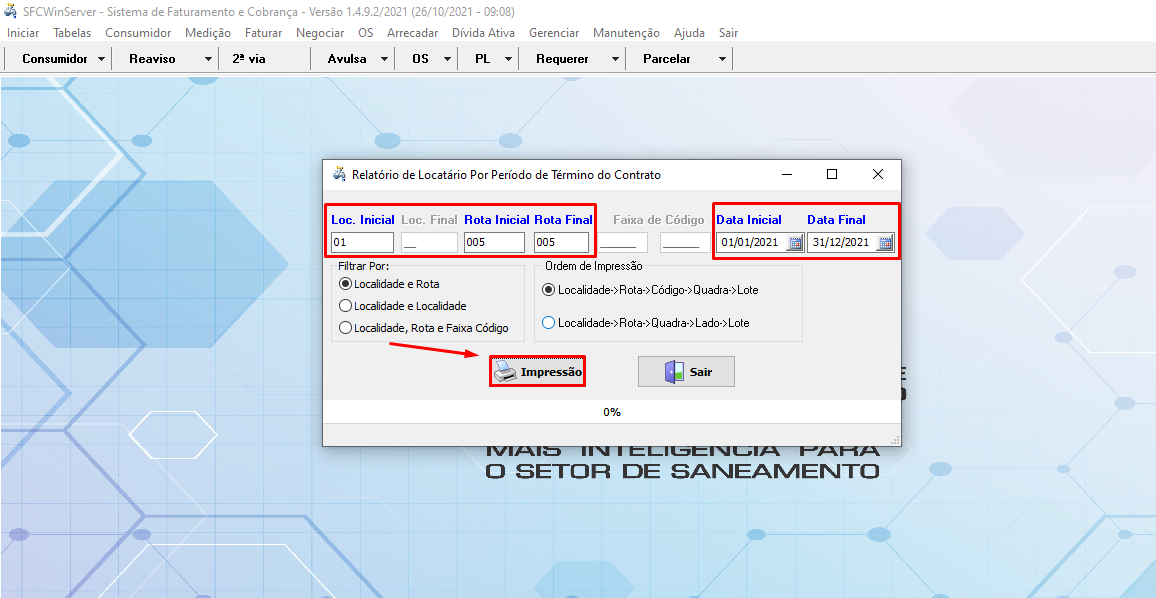The image size is (1156, 598).
Task: Open calendar picker for Data Final
Action: pos(885,243)
